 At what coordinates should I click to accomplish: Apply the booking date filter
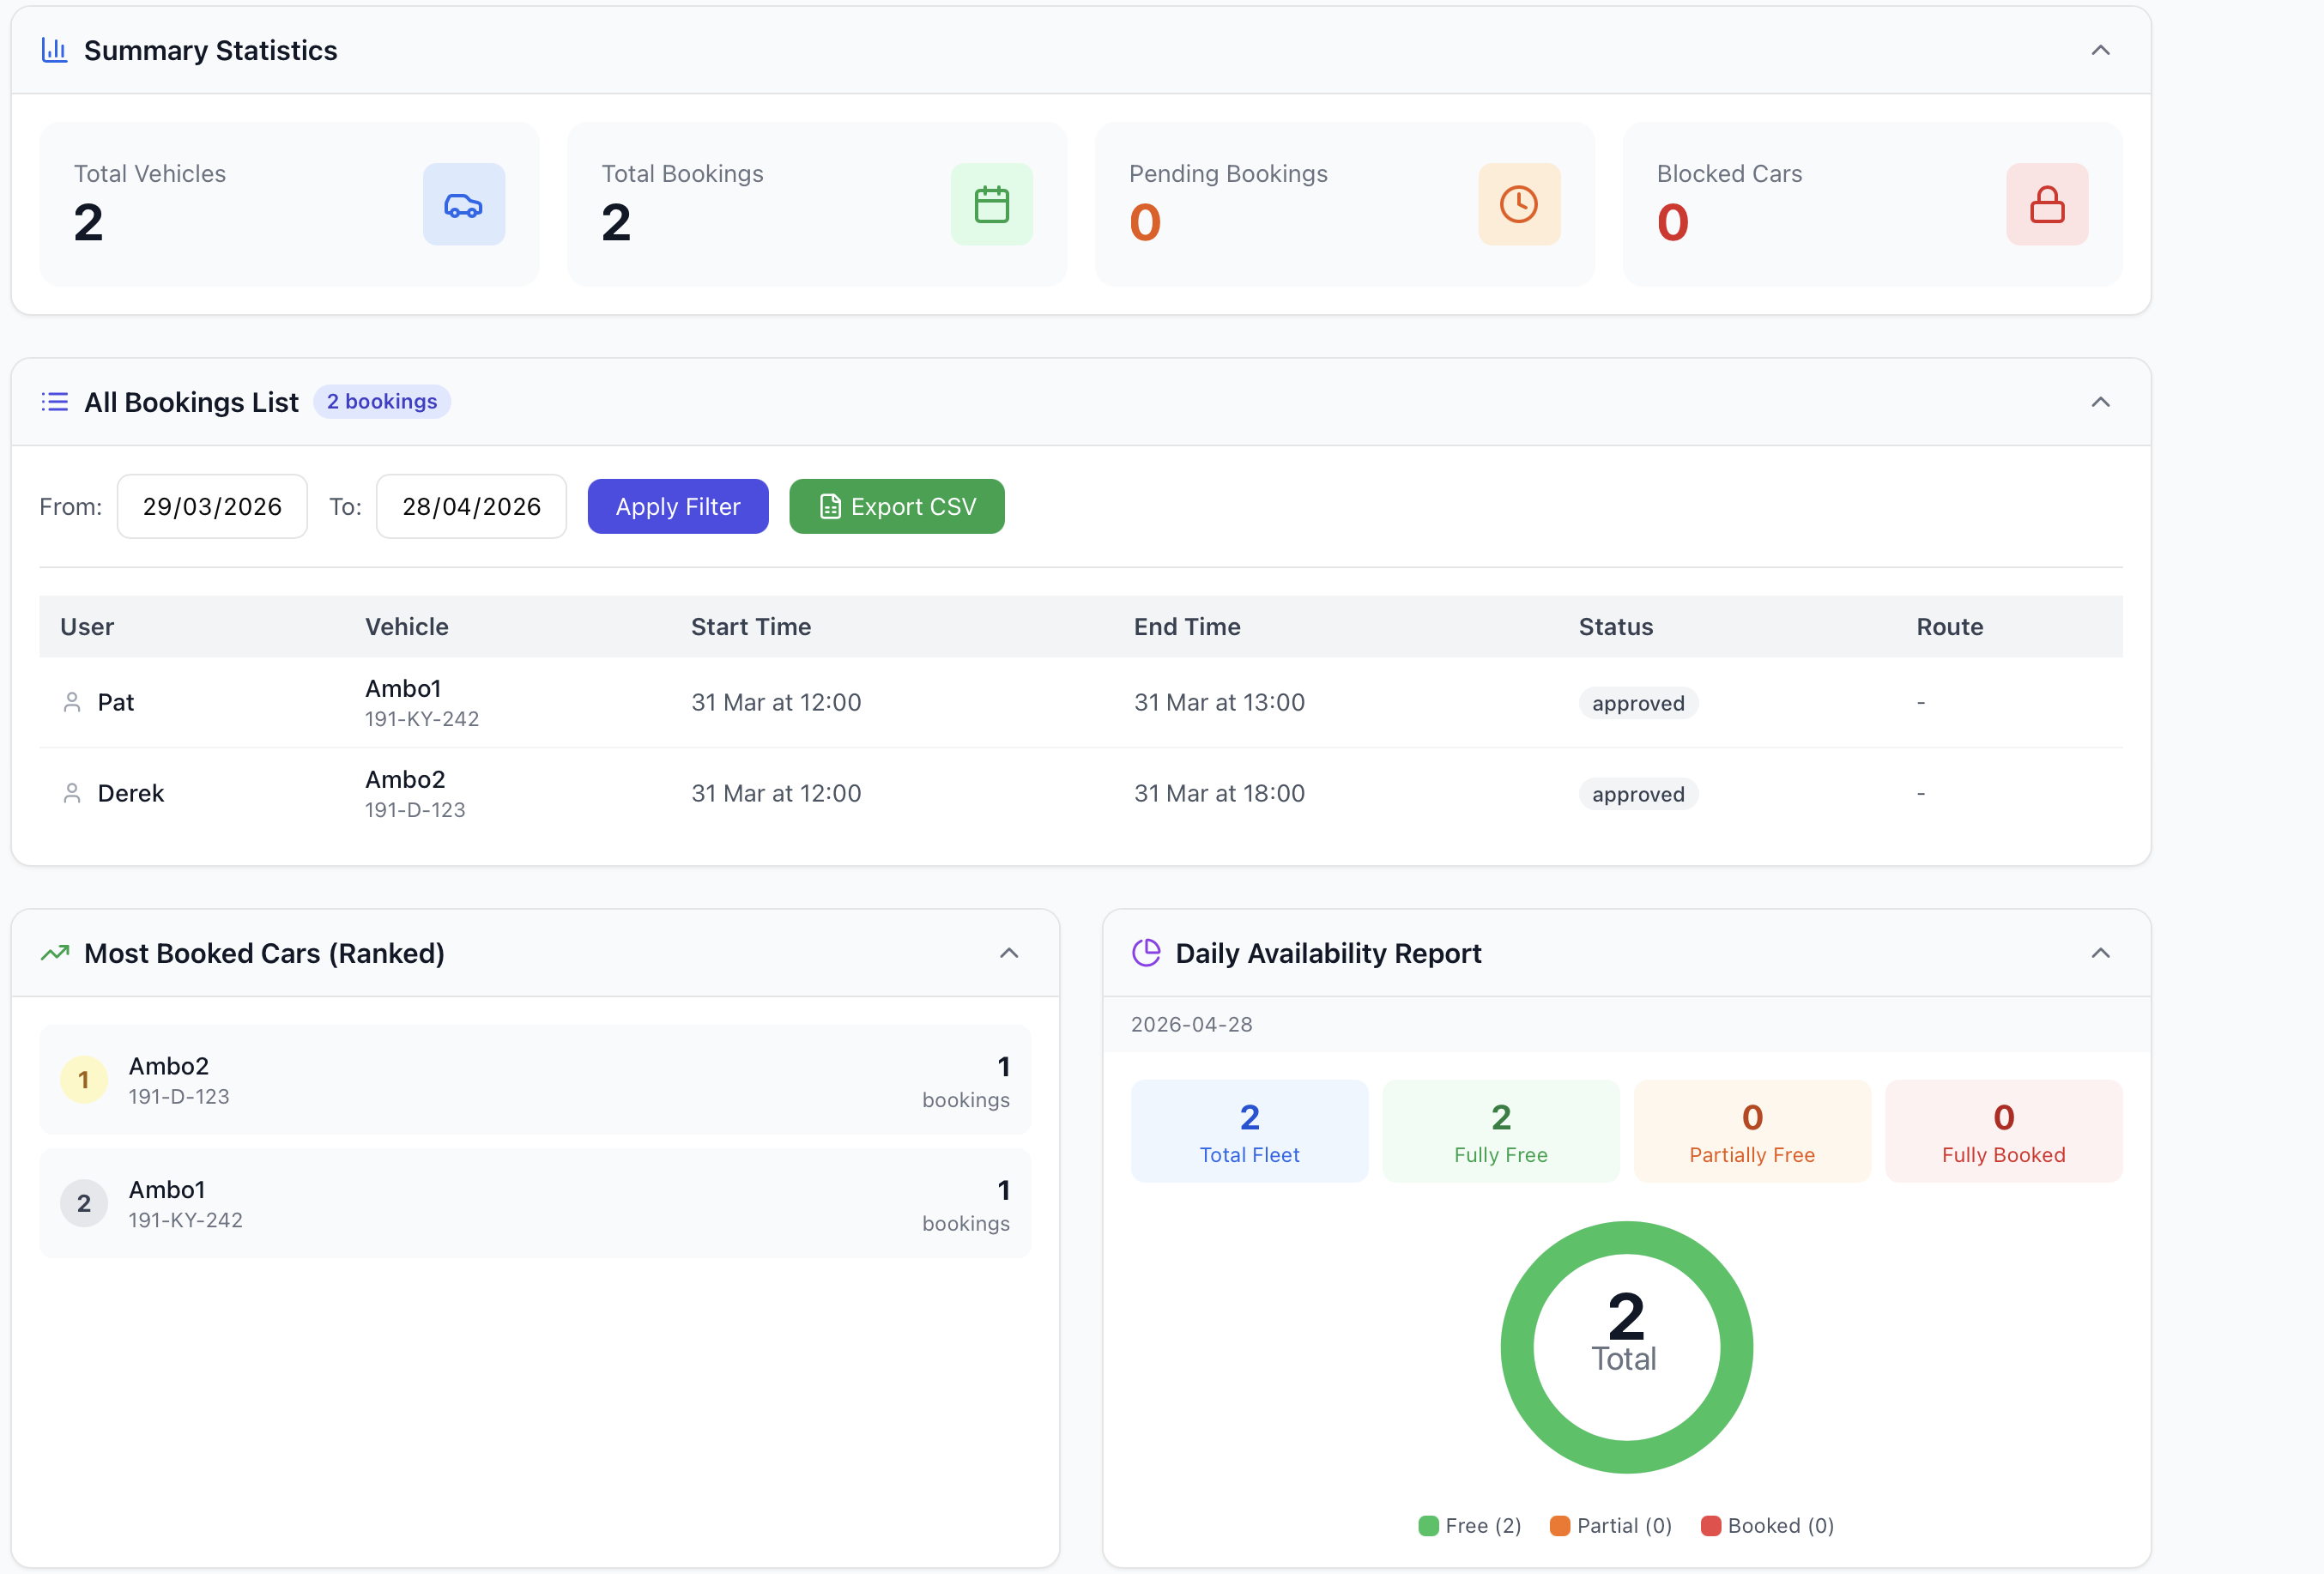pos(678,507)
